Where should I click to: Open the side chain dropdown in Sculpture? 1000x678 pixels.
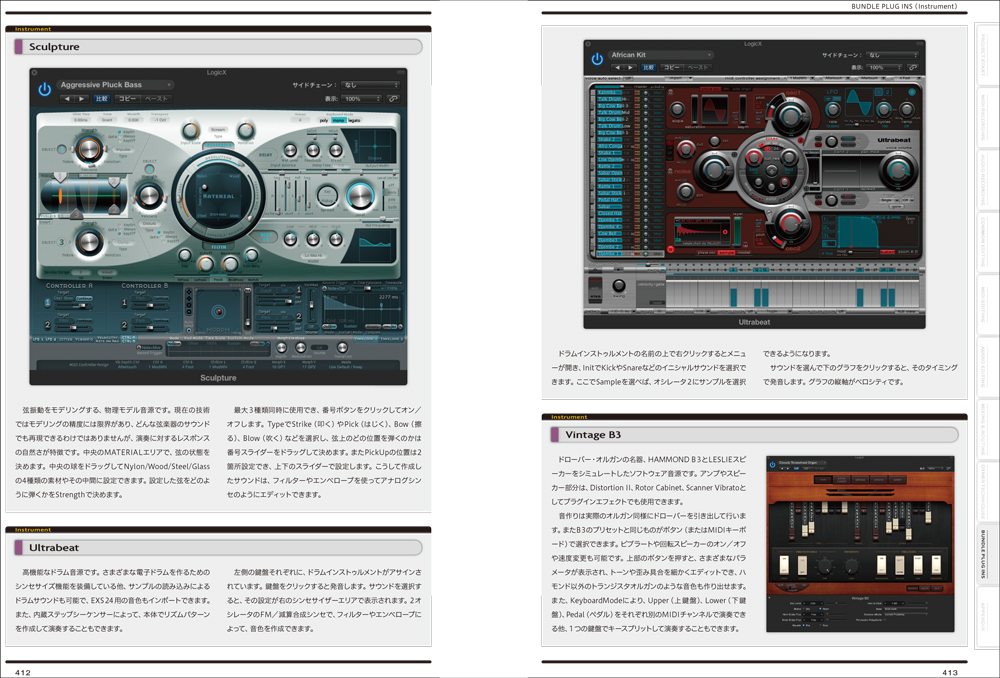[x=369, y=85]
